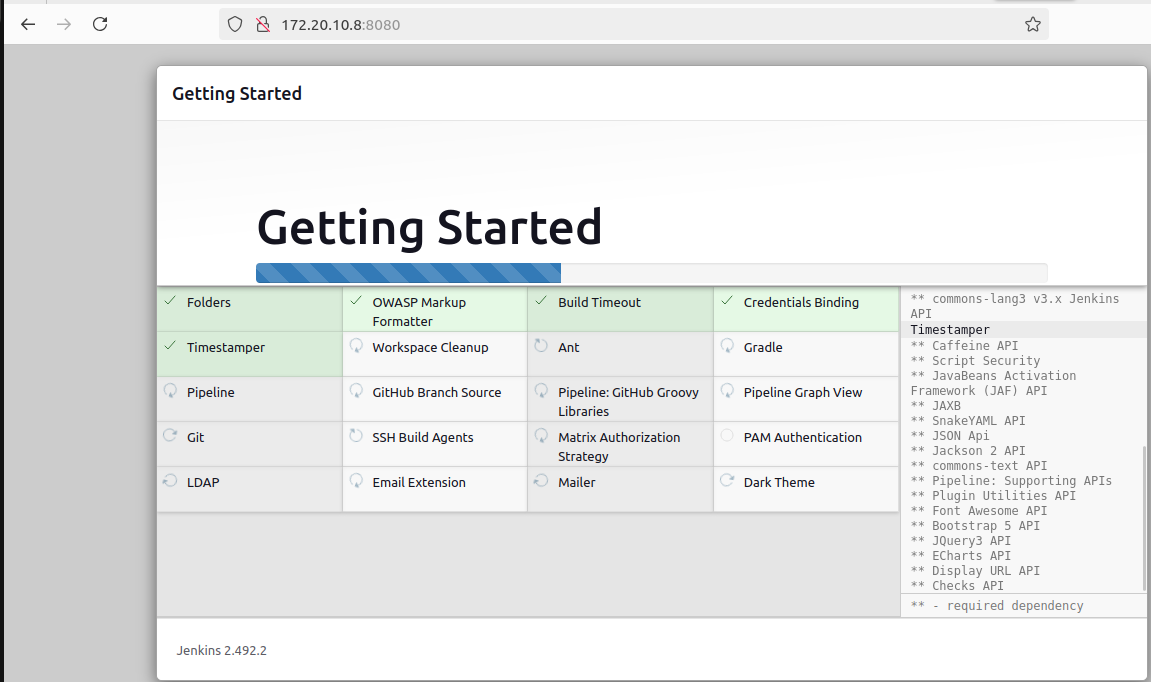Viewport: 1151px width, 682px height.
Task: Click the Folders plugin label
Action: 208,302
